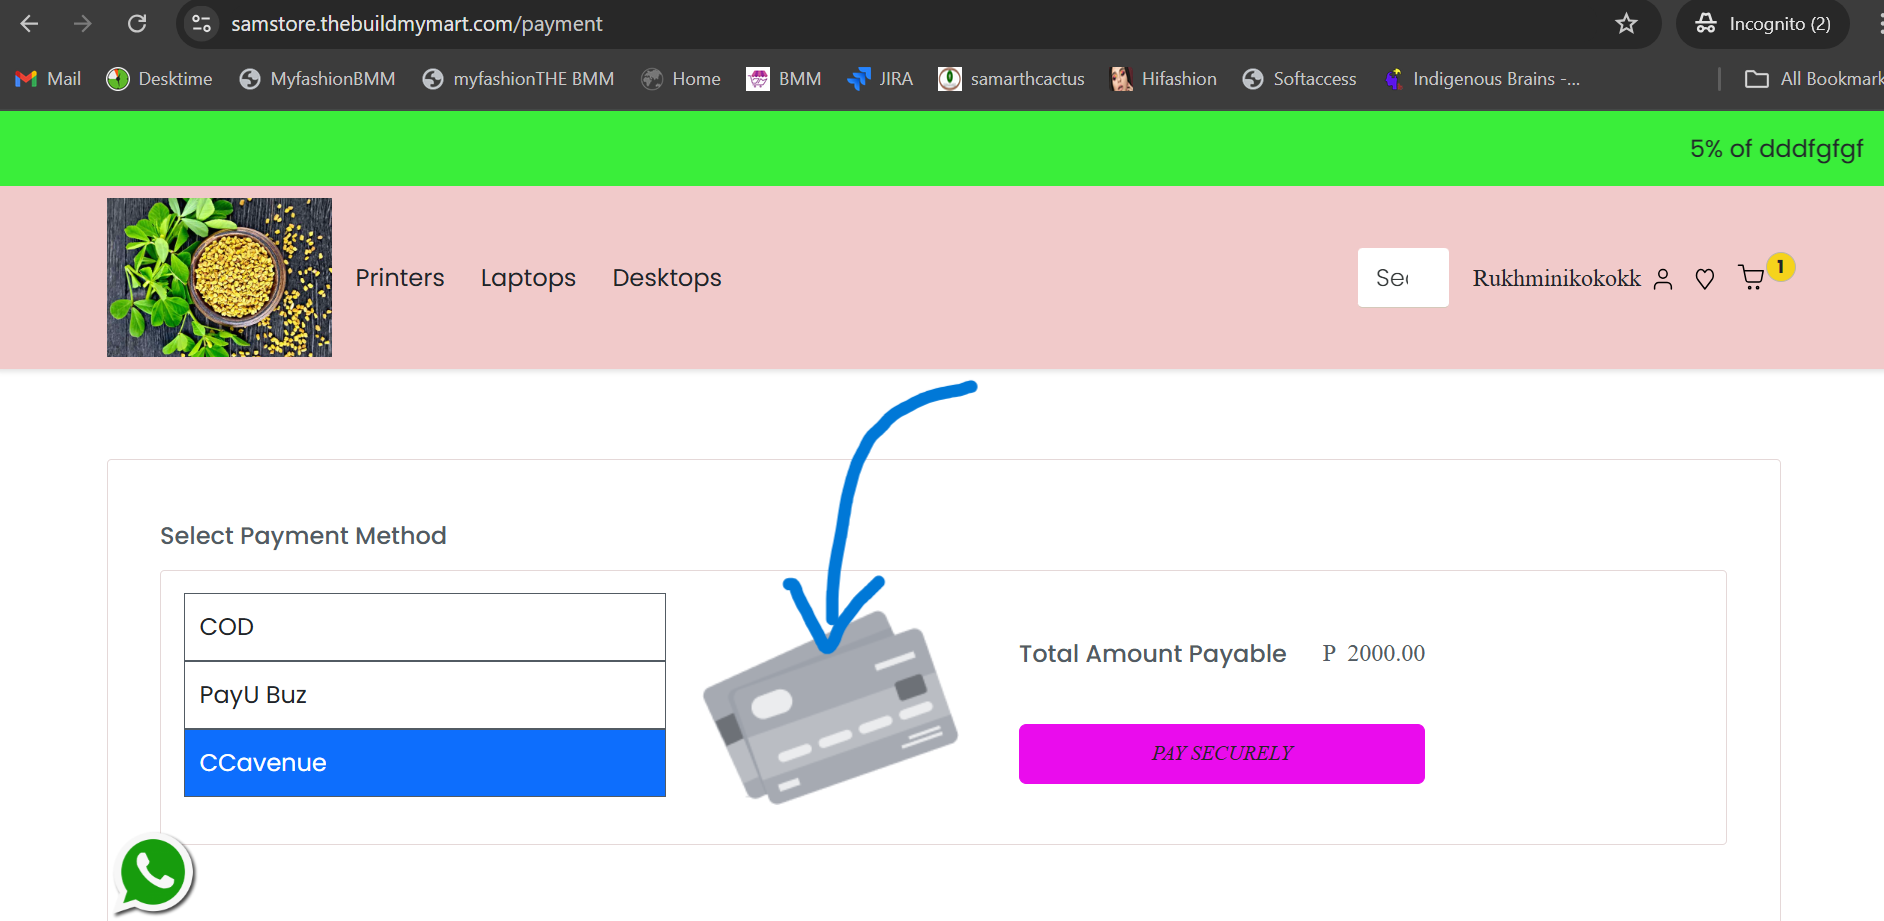This screenshot has height=921, width=1884.
Task: Go to the Laptops category
Action: pos(528,278)
